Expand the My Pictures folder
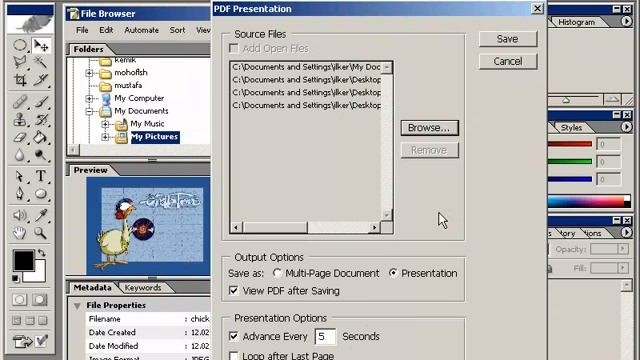 coord(105,137)
